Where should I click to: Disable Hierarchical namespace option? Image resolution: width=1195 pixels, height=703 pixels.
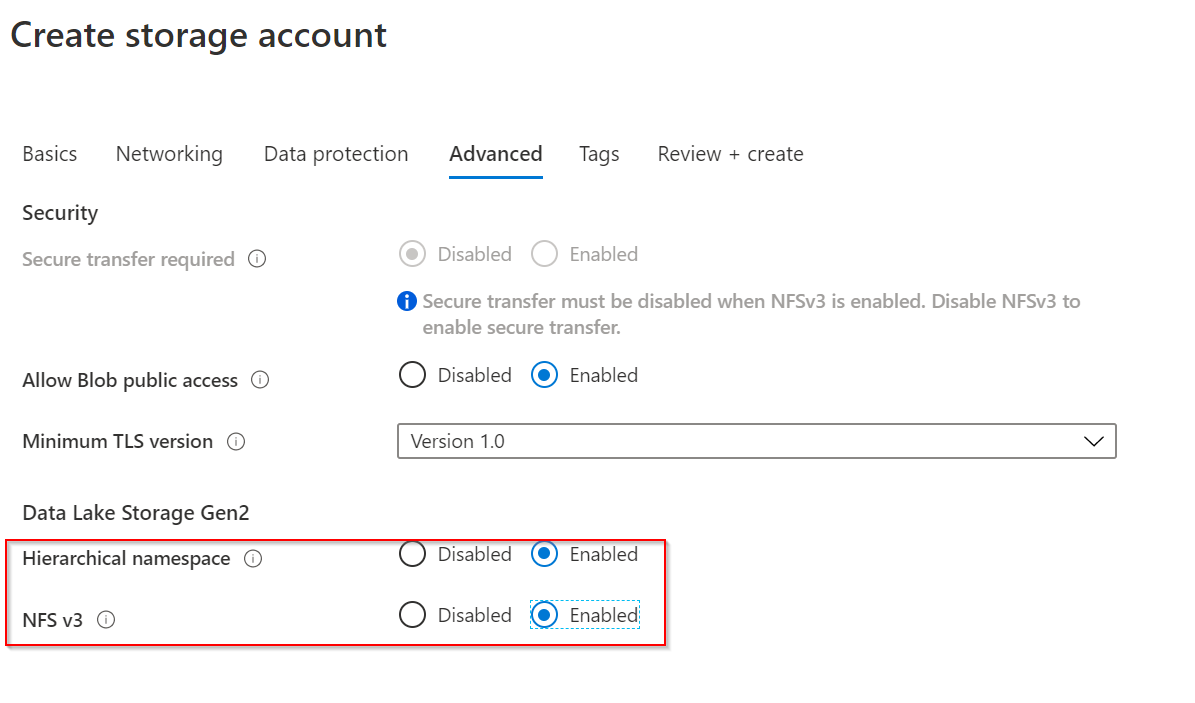coord(412,554)
